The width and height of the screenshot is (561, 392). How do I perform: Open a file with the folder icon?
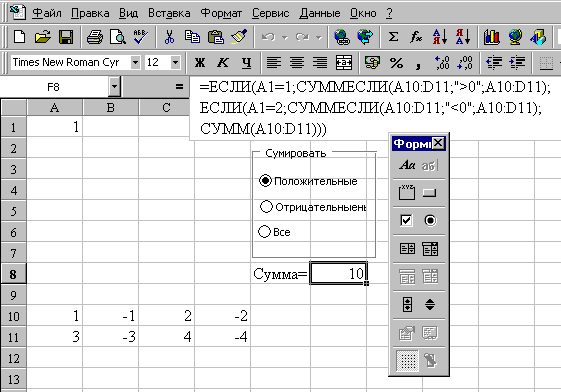coord(42,37)
